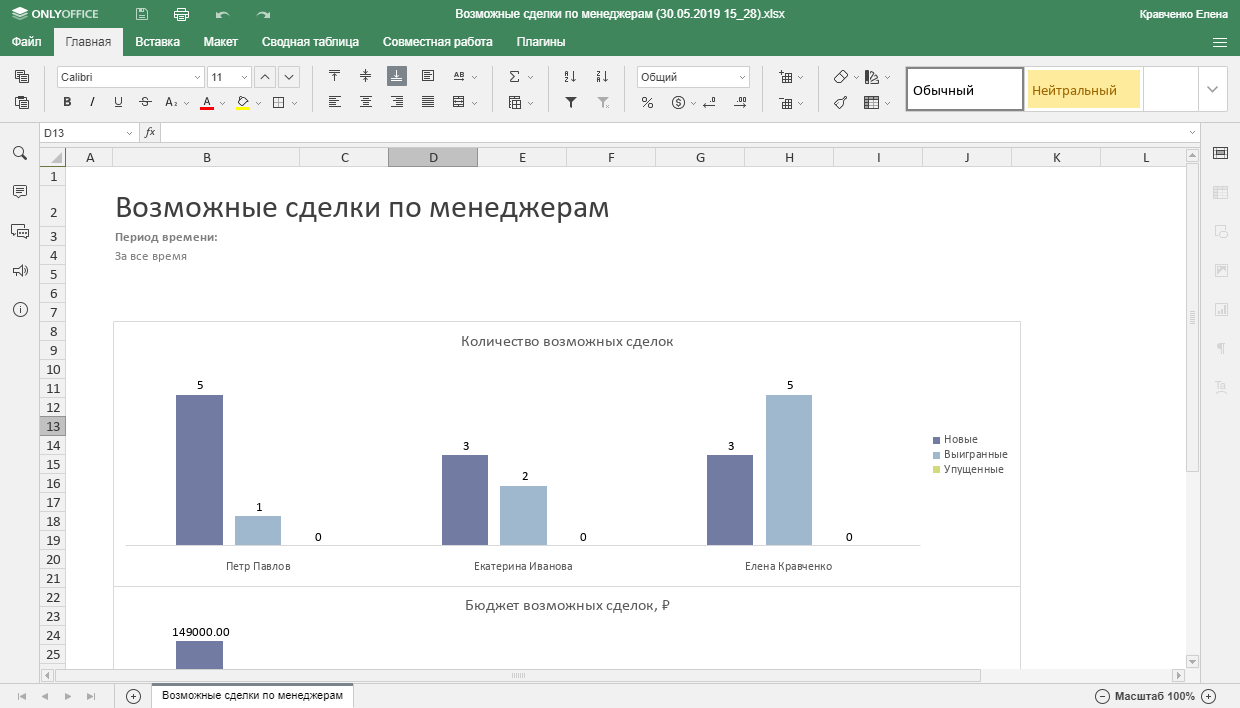Click the Save icon in the title bar
This screenshot has width=1240, height=708.
142,14
